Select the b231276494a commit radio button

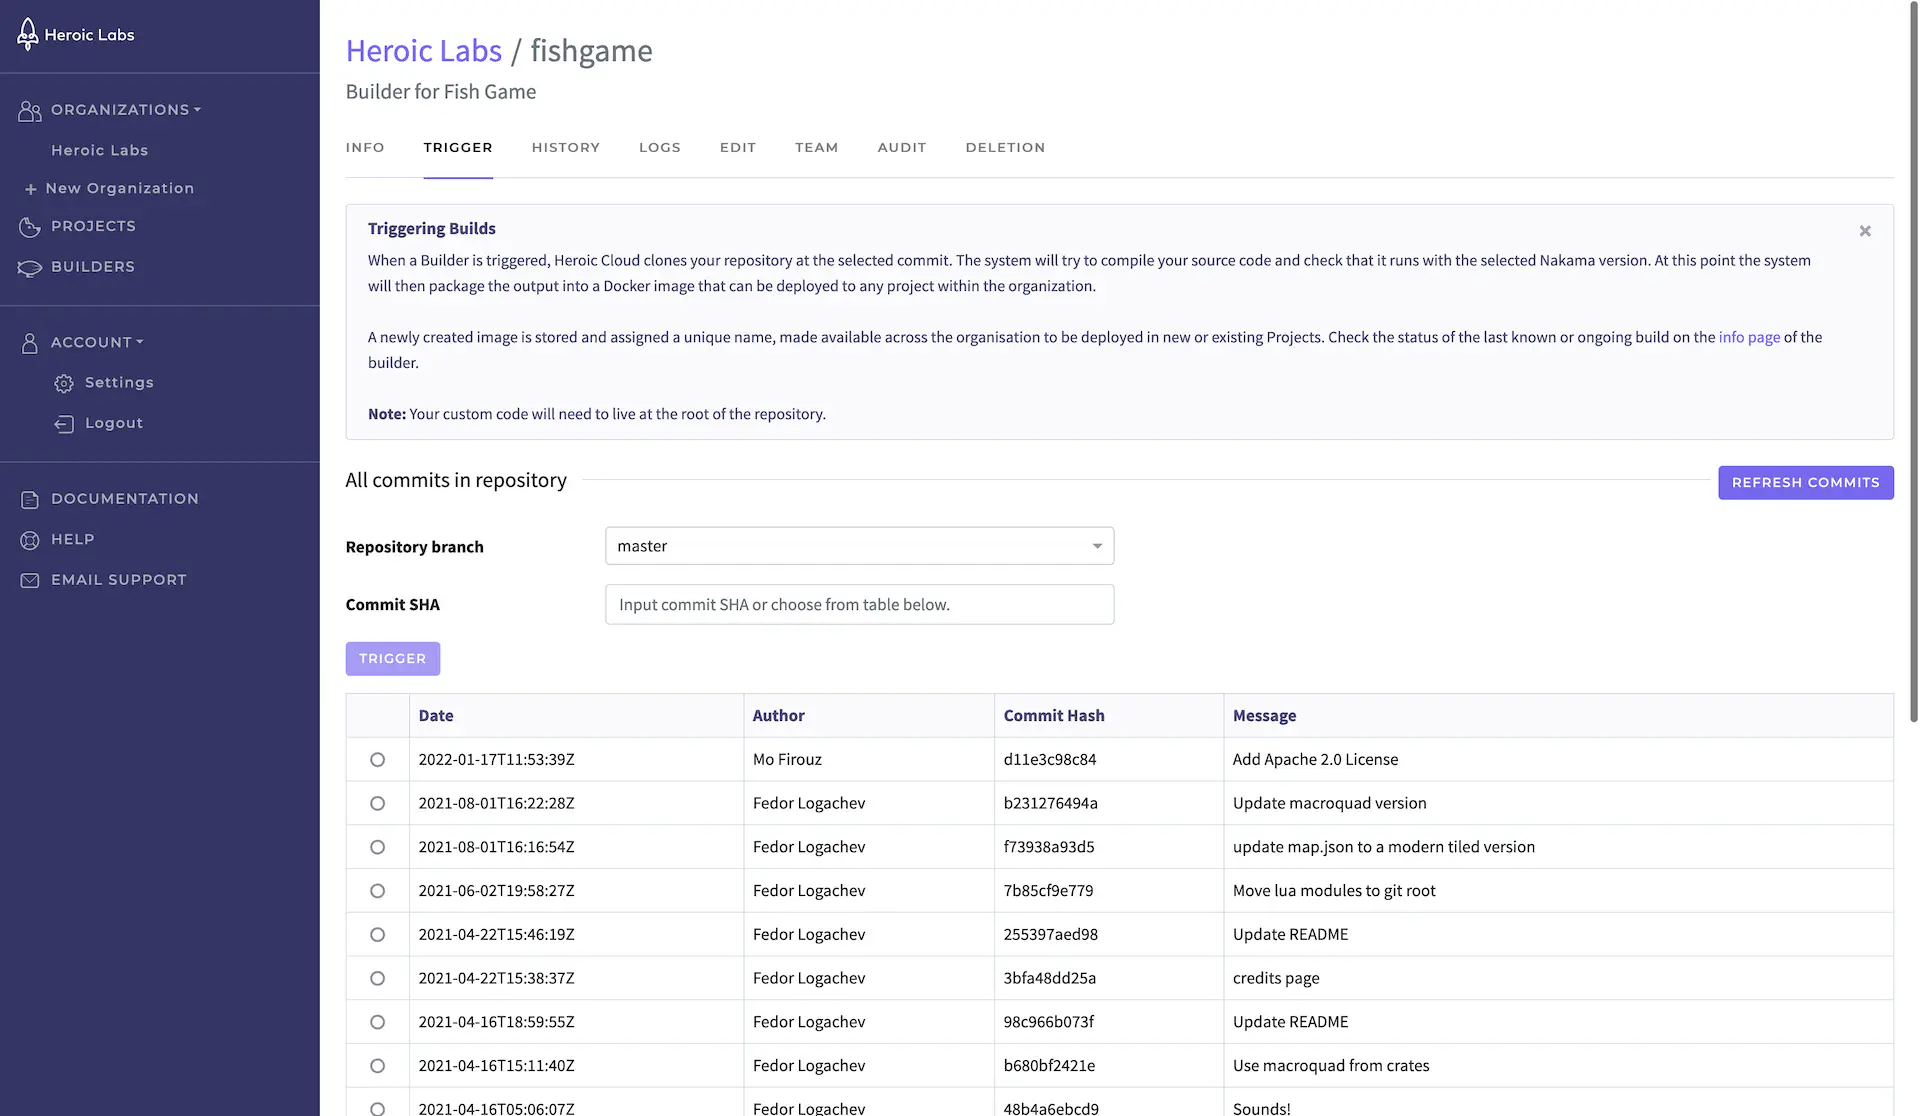[377, 804]
